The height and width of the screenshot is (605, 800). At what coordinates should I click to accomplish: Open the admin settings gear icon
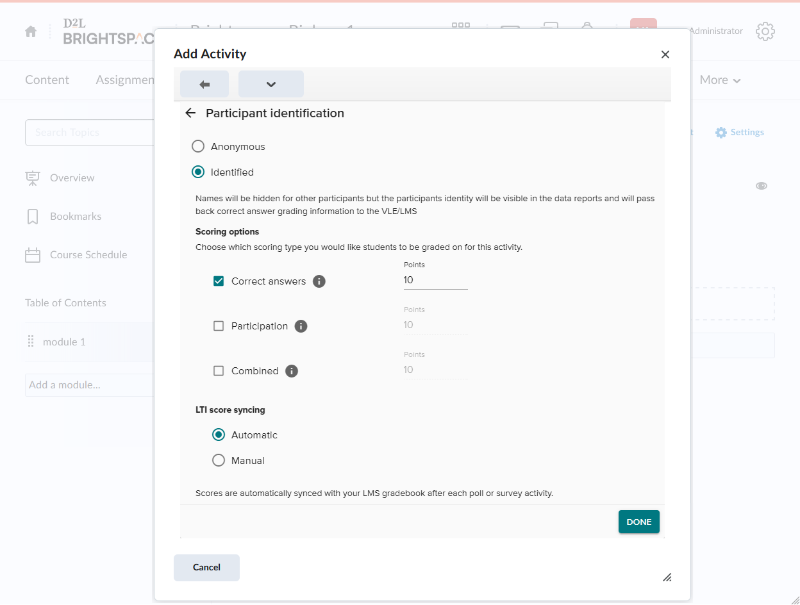(x=765, y=31)
